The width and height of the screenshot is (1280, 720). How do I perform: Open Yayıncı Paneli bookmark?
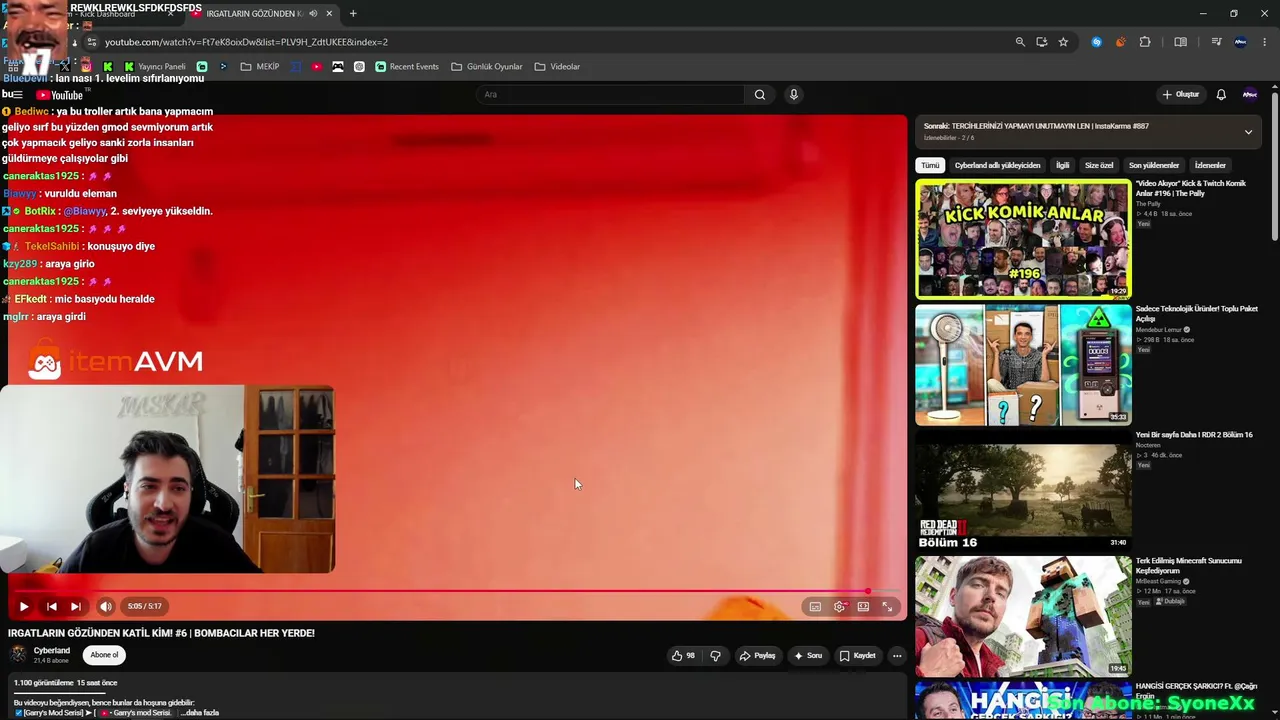tap(154, 67)
